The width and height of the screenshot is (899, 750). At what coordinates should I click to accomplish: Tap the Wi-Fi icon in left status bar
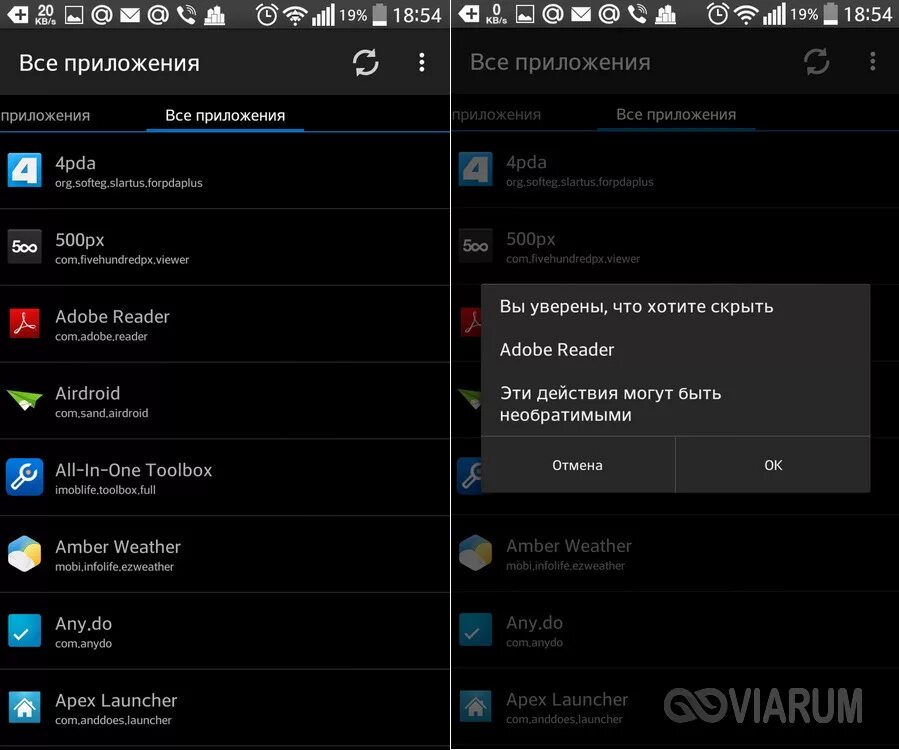(295, 16)
